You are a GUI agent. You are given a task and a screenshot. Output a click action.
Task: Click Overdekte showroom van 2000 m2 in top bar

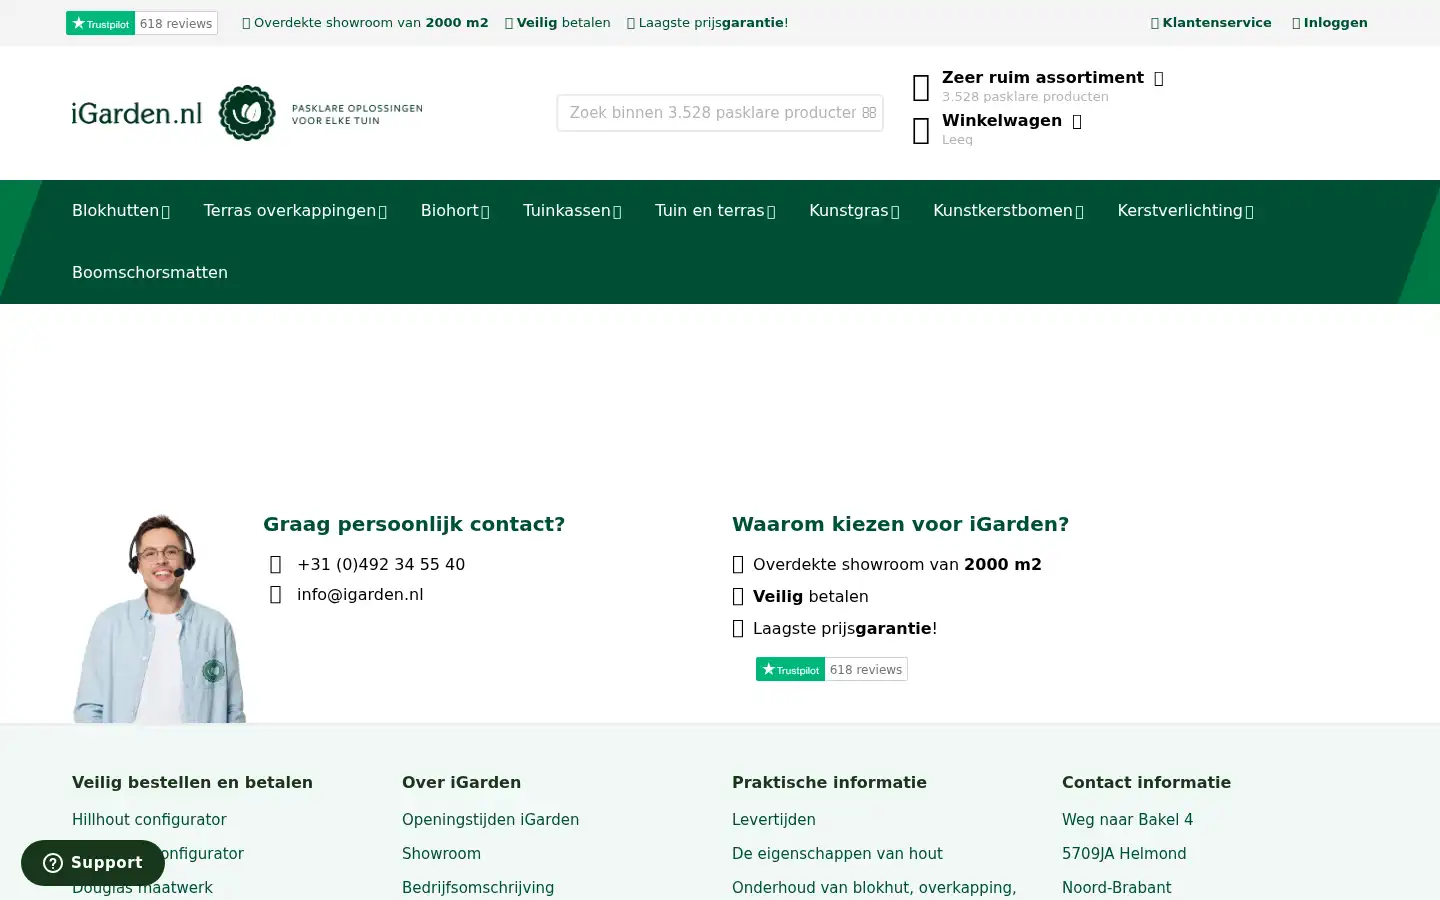pyautogui.click(x=365, y=23)
